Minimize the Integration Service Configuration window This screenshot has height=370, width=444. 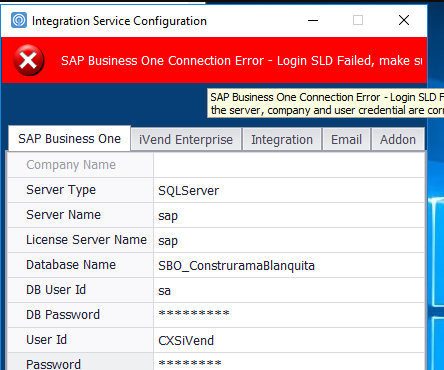point(313,20)
